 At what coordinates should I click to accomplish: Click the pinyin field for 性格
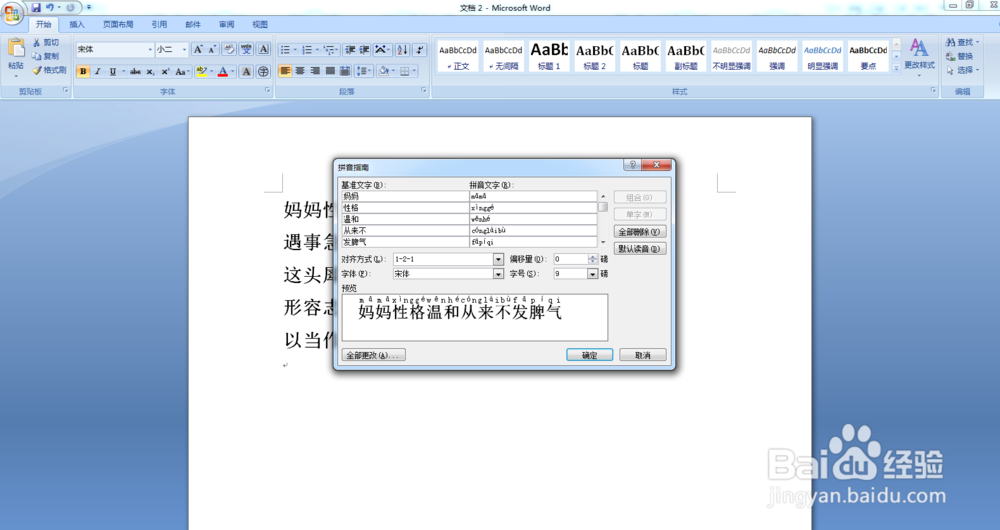pos(533,208)
